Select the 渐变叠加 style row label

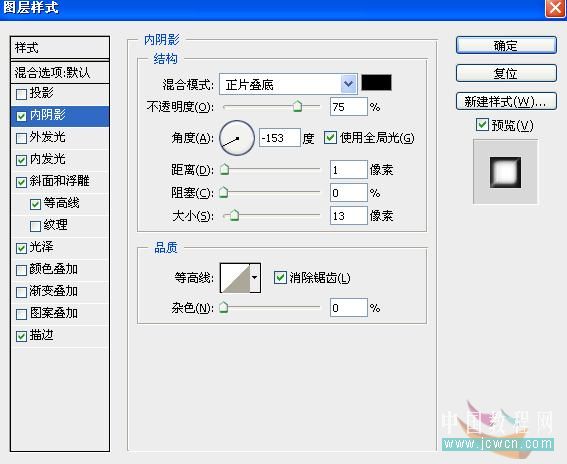click(x=54, y=291)
